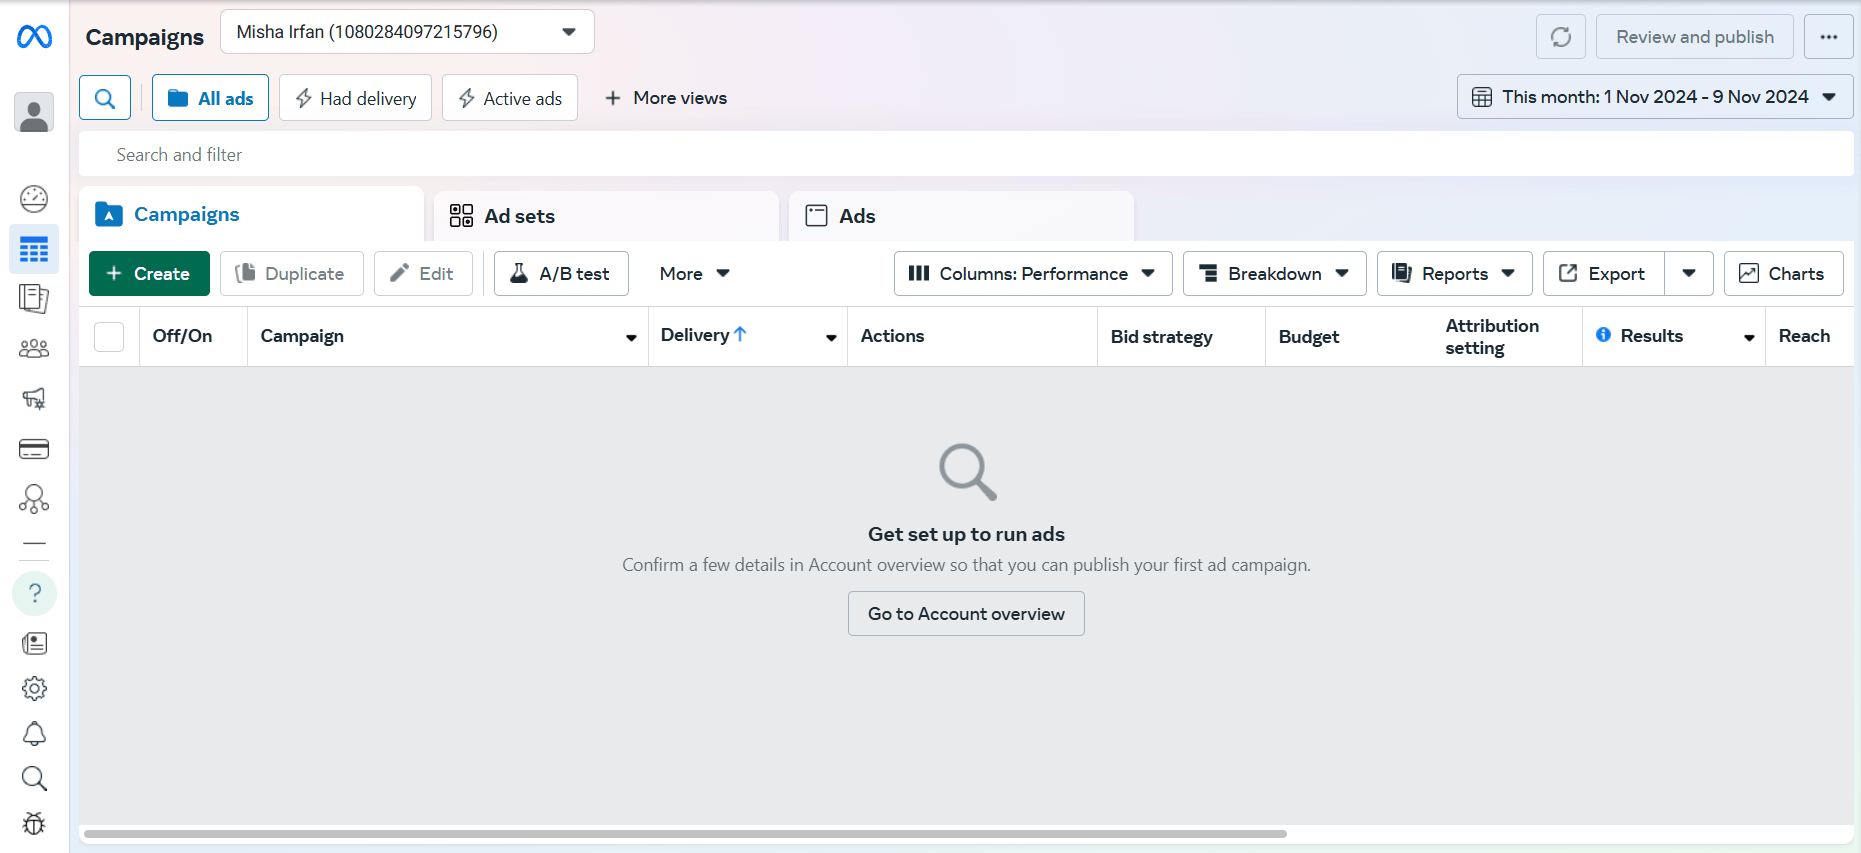Click Review and publish button
This screenshot has width=1861, height=853.
coord(1695,37)
